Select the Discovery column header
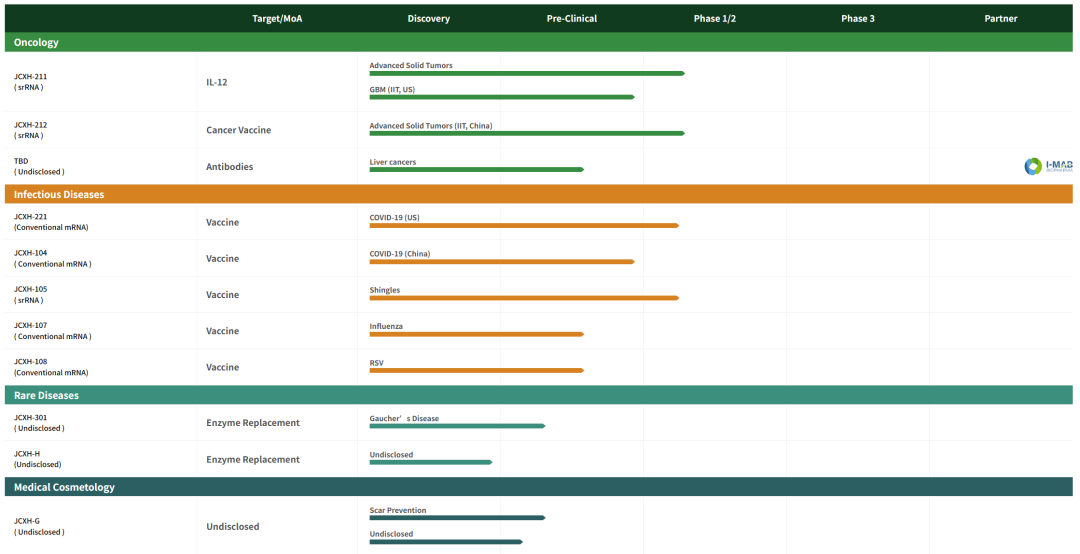 pos(428,18)
